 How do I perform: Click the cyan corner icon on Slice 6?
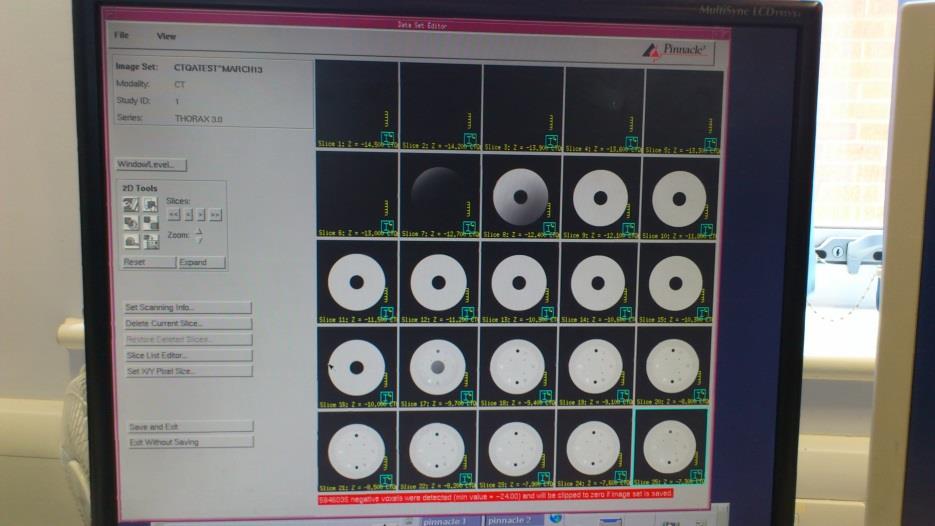(x=388, y=227)
